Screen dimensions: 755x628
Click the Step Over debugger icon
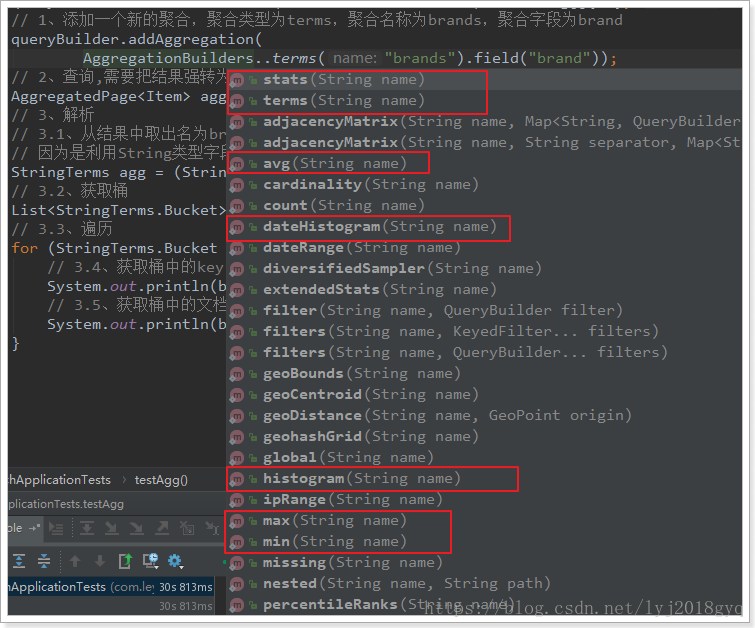tap(87, 528)
